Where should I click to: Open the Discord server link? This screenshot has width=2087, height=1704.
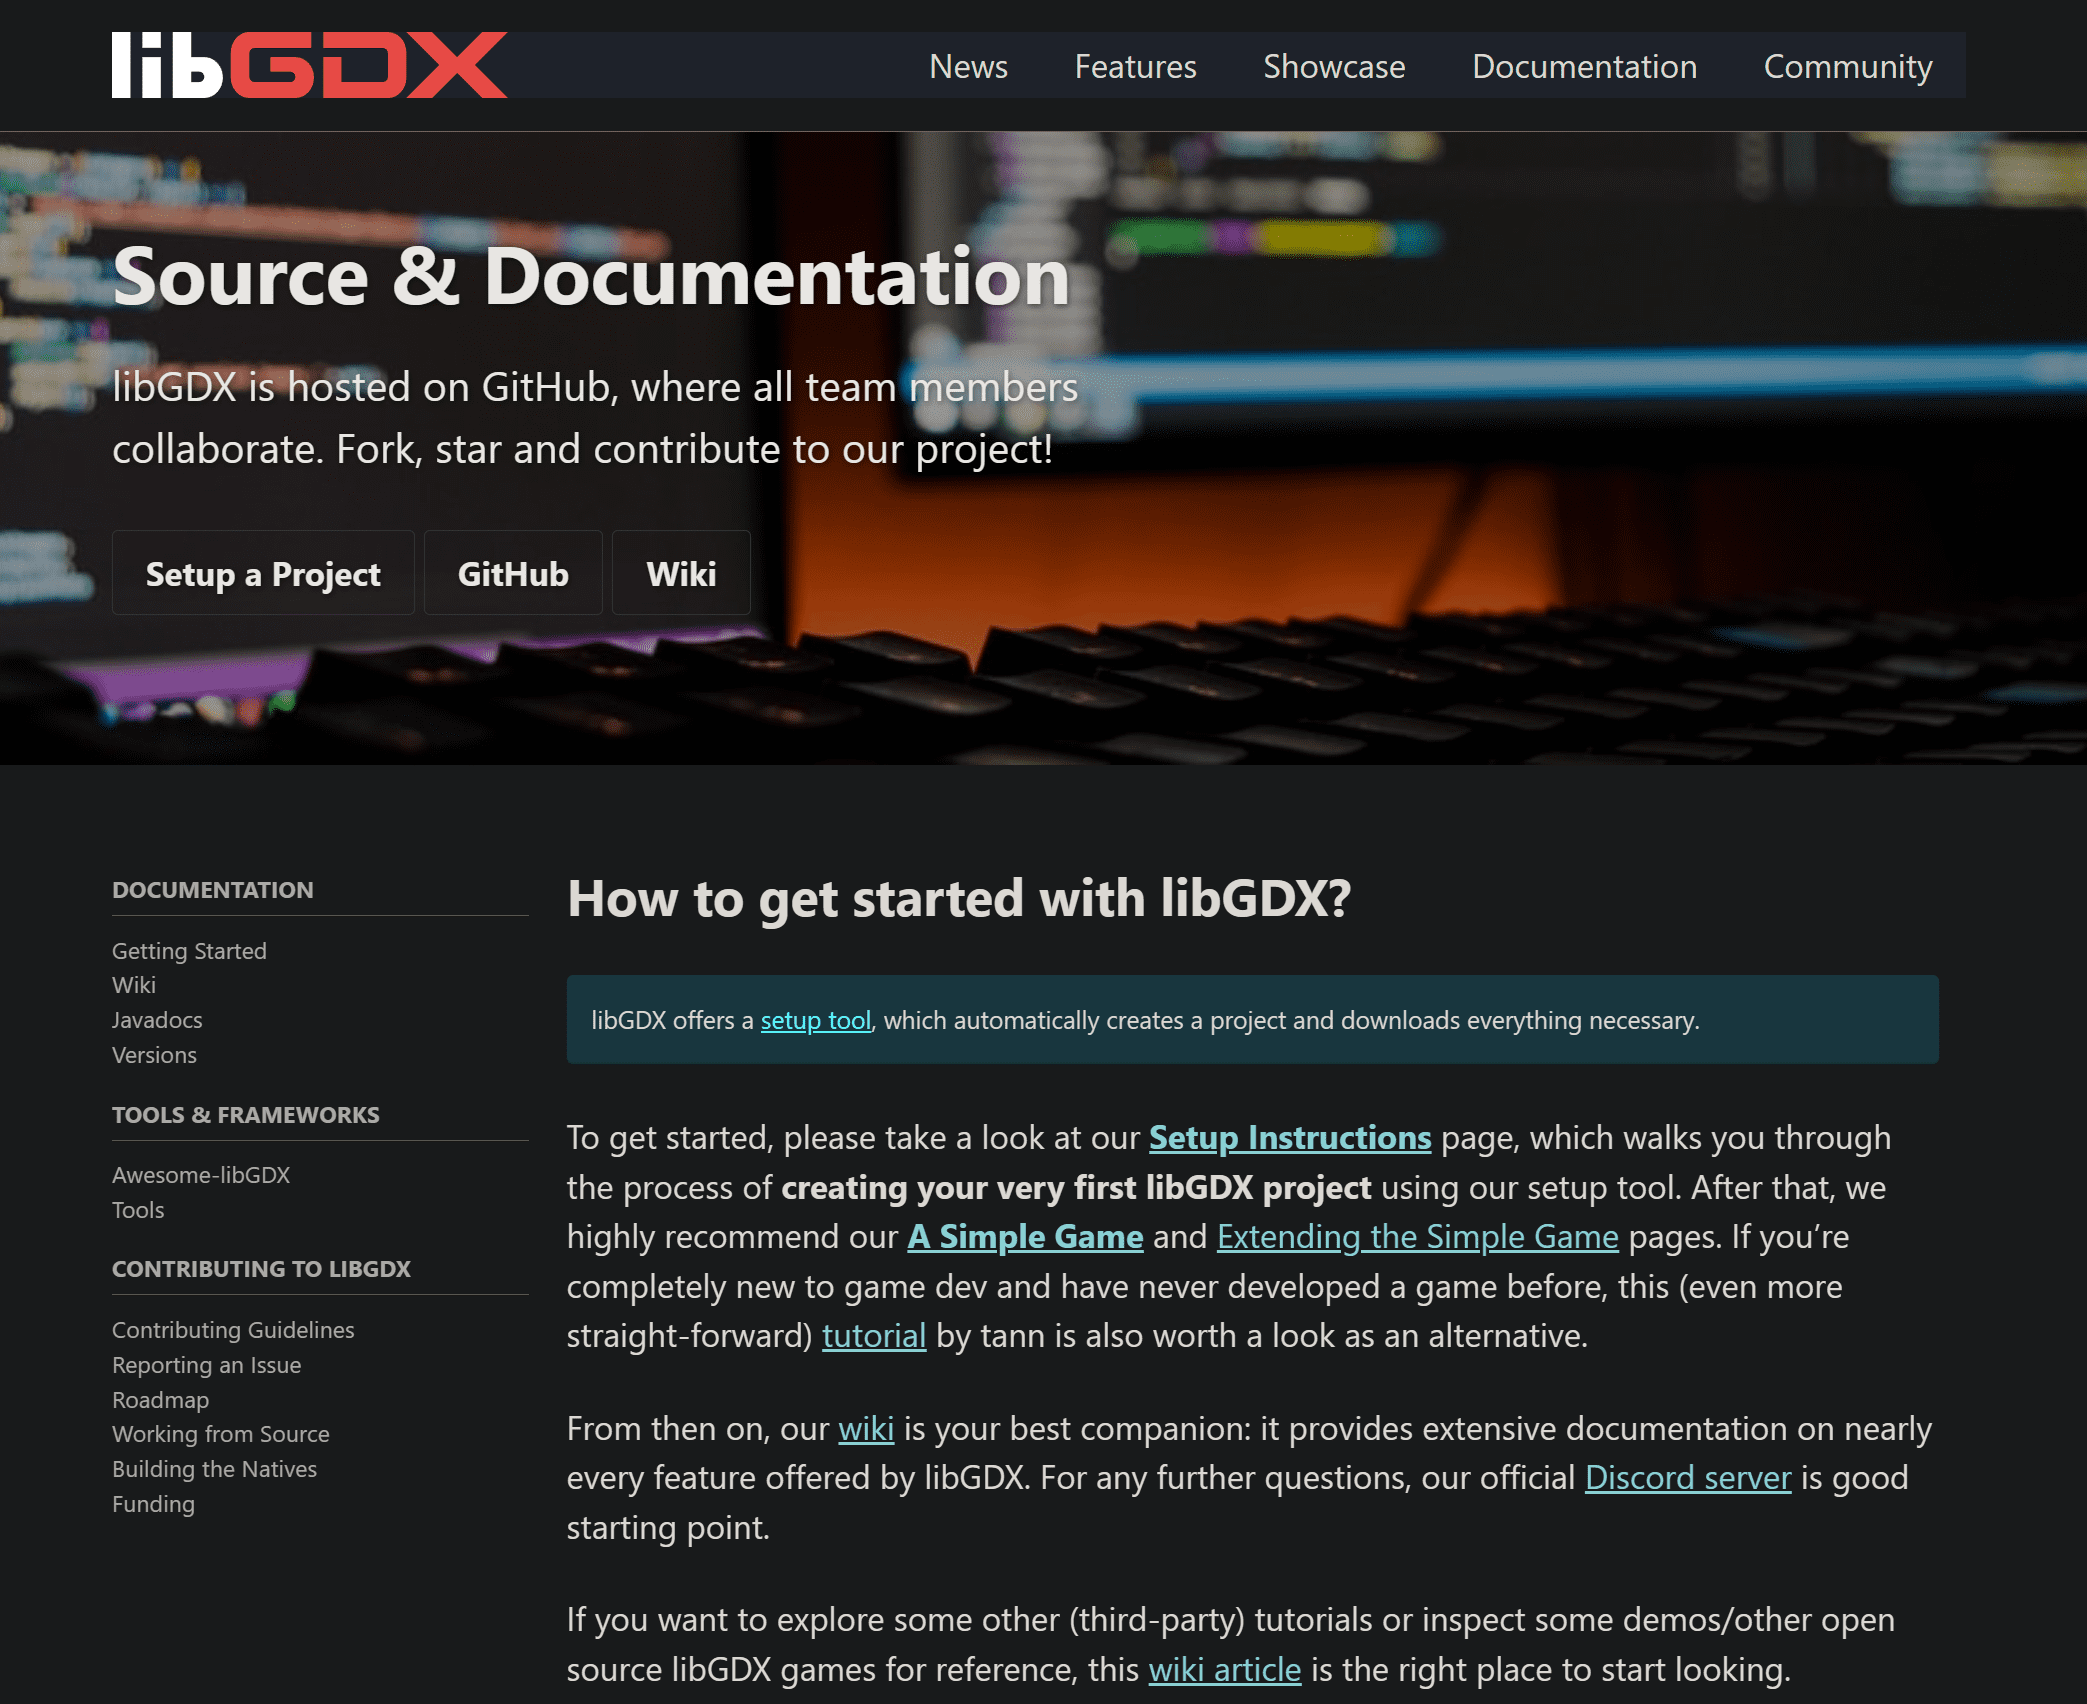tap(1687, 1478)
